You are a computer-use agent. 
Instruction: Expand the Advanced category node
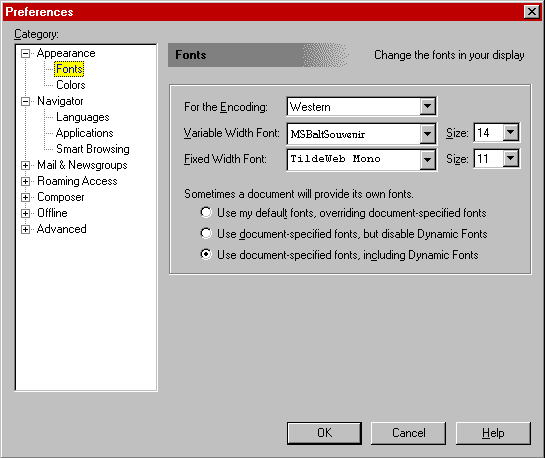tap(25, 229)
